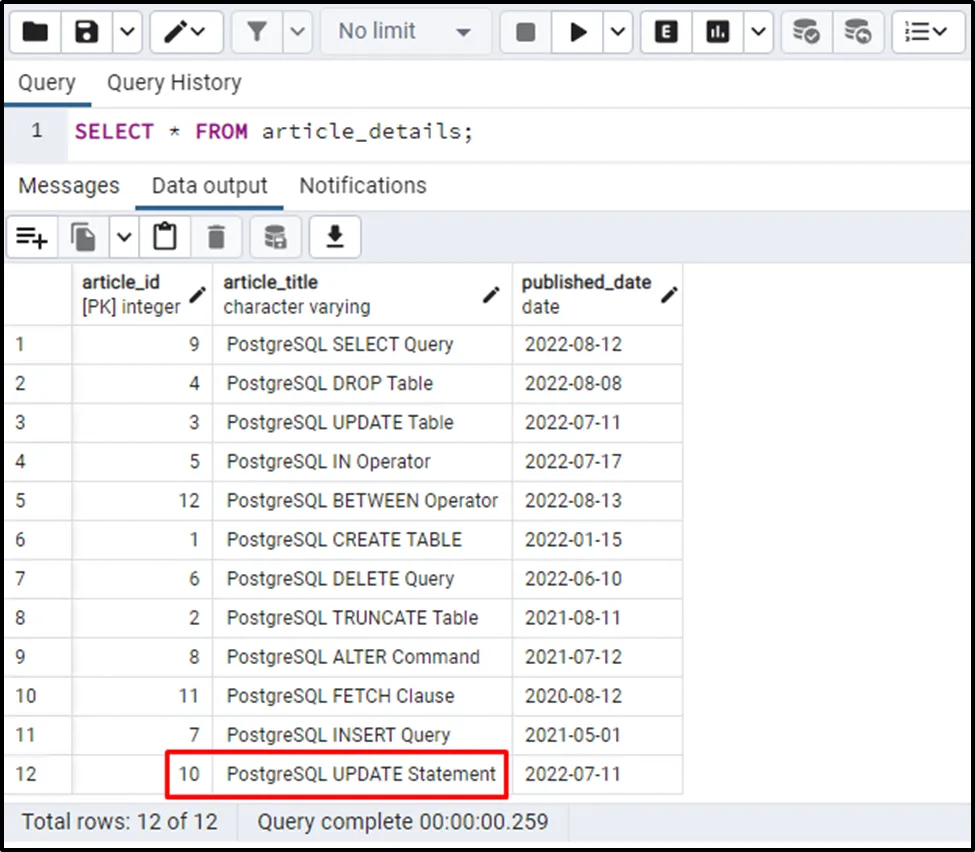The image size is (975, 852).
Task: Expand the Execute options dropdown arrow
Action: pos(618,32)
